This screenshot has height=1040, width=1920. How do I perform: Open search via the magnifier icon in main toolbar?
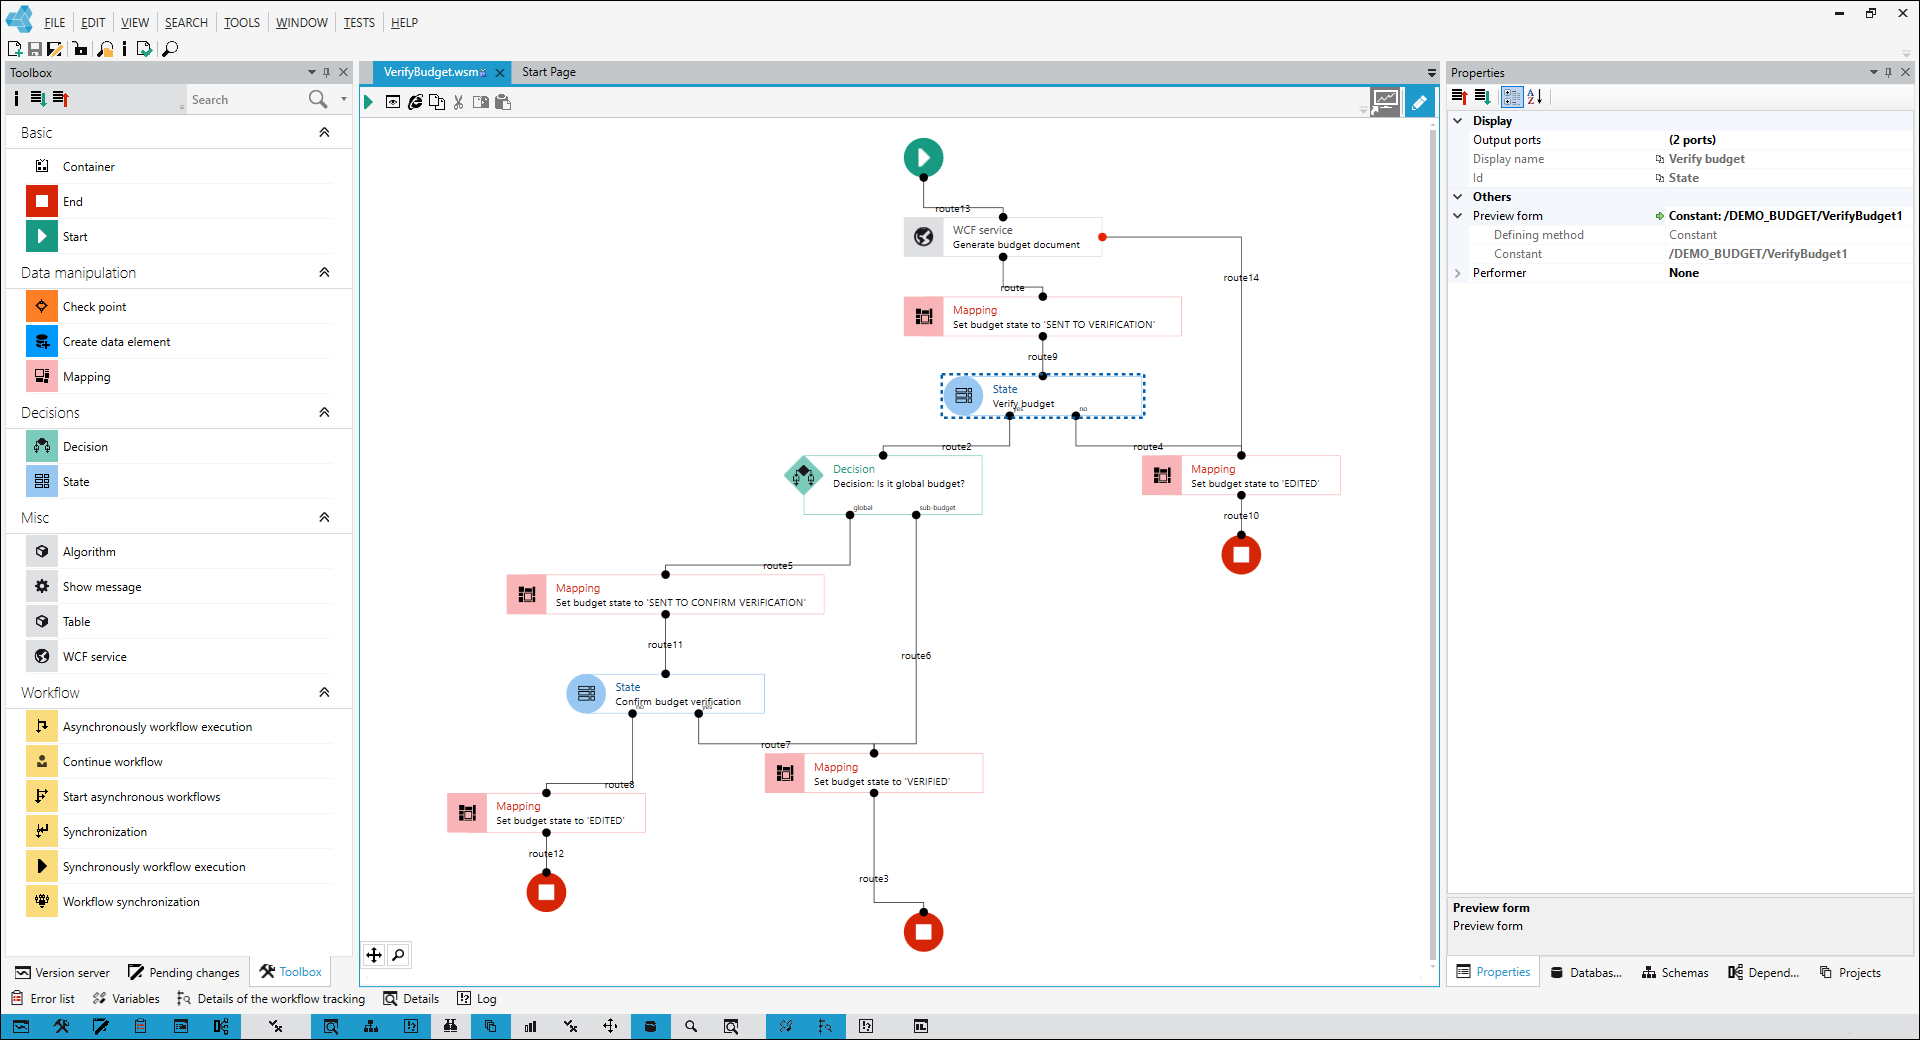169,48
